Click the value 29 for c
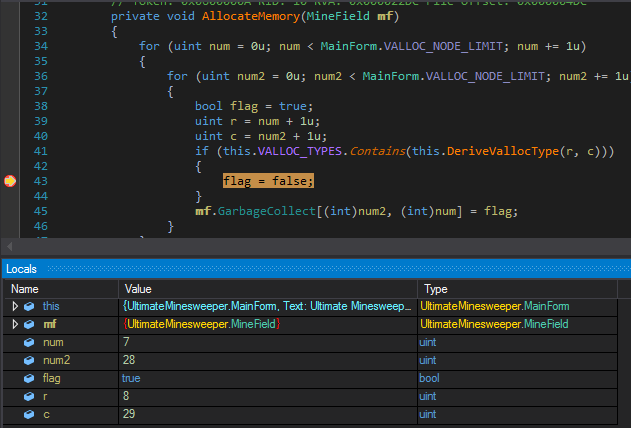The width and height of the screenshot is (631, 428). point(129,414)
